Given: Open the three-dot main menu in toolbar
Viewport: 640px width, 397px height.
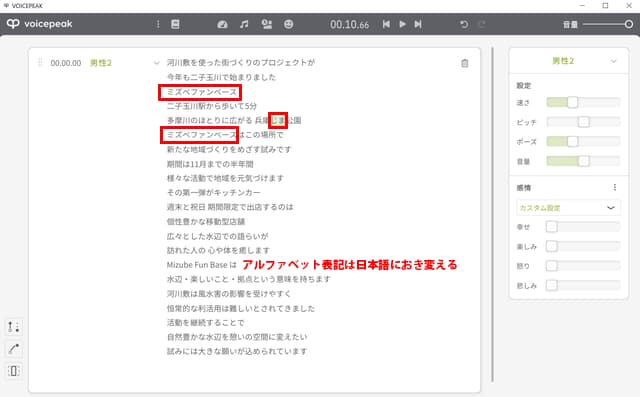Looking at the screenshot, I should (158, 24).
